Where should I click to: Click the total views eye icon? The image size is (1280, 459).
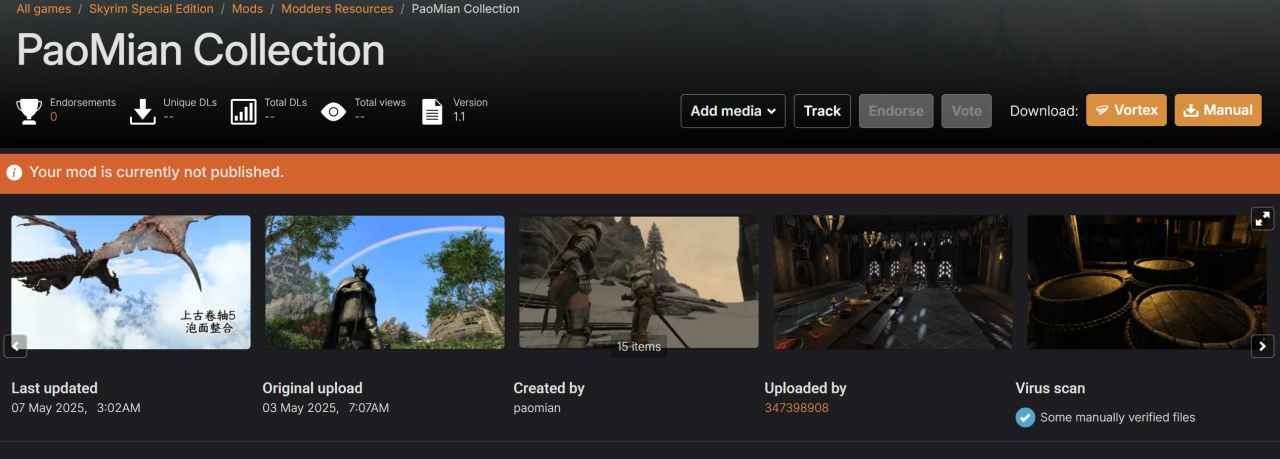333,111
